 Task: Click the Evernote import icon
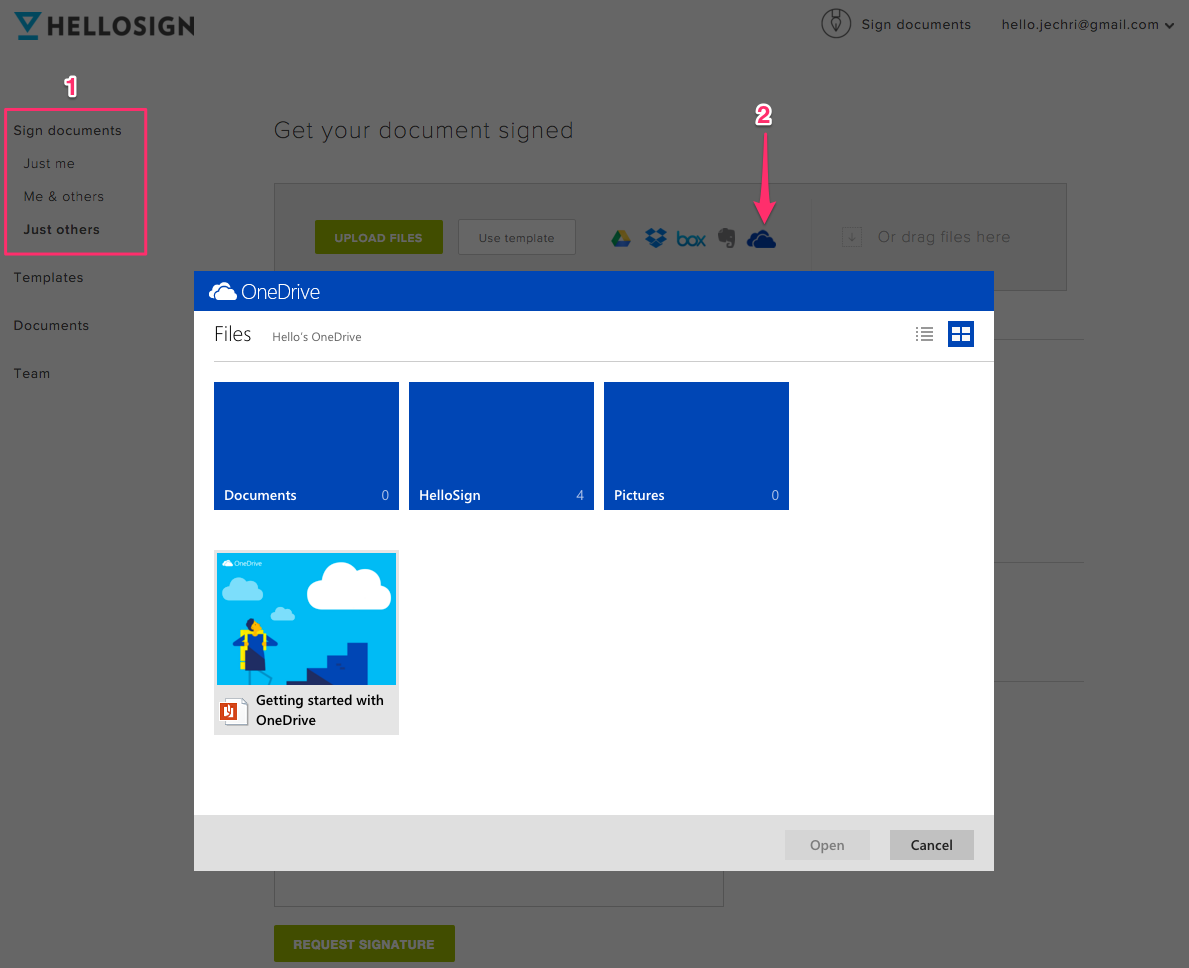pyautogui.click(x=726, y=238)
